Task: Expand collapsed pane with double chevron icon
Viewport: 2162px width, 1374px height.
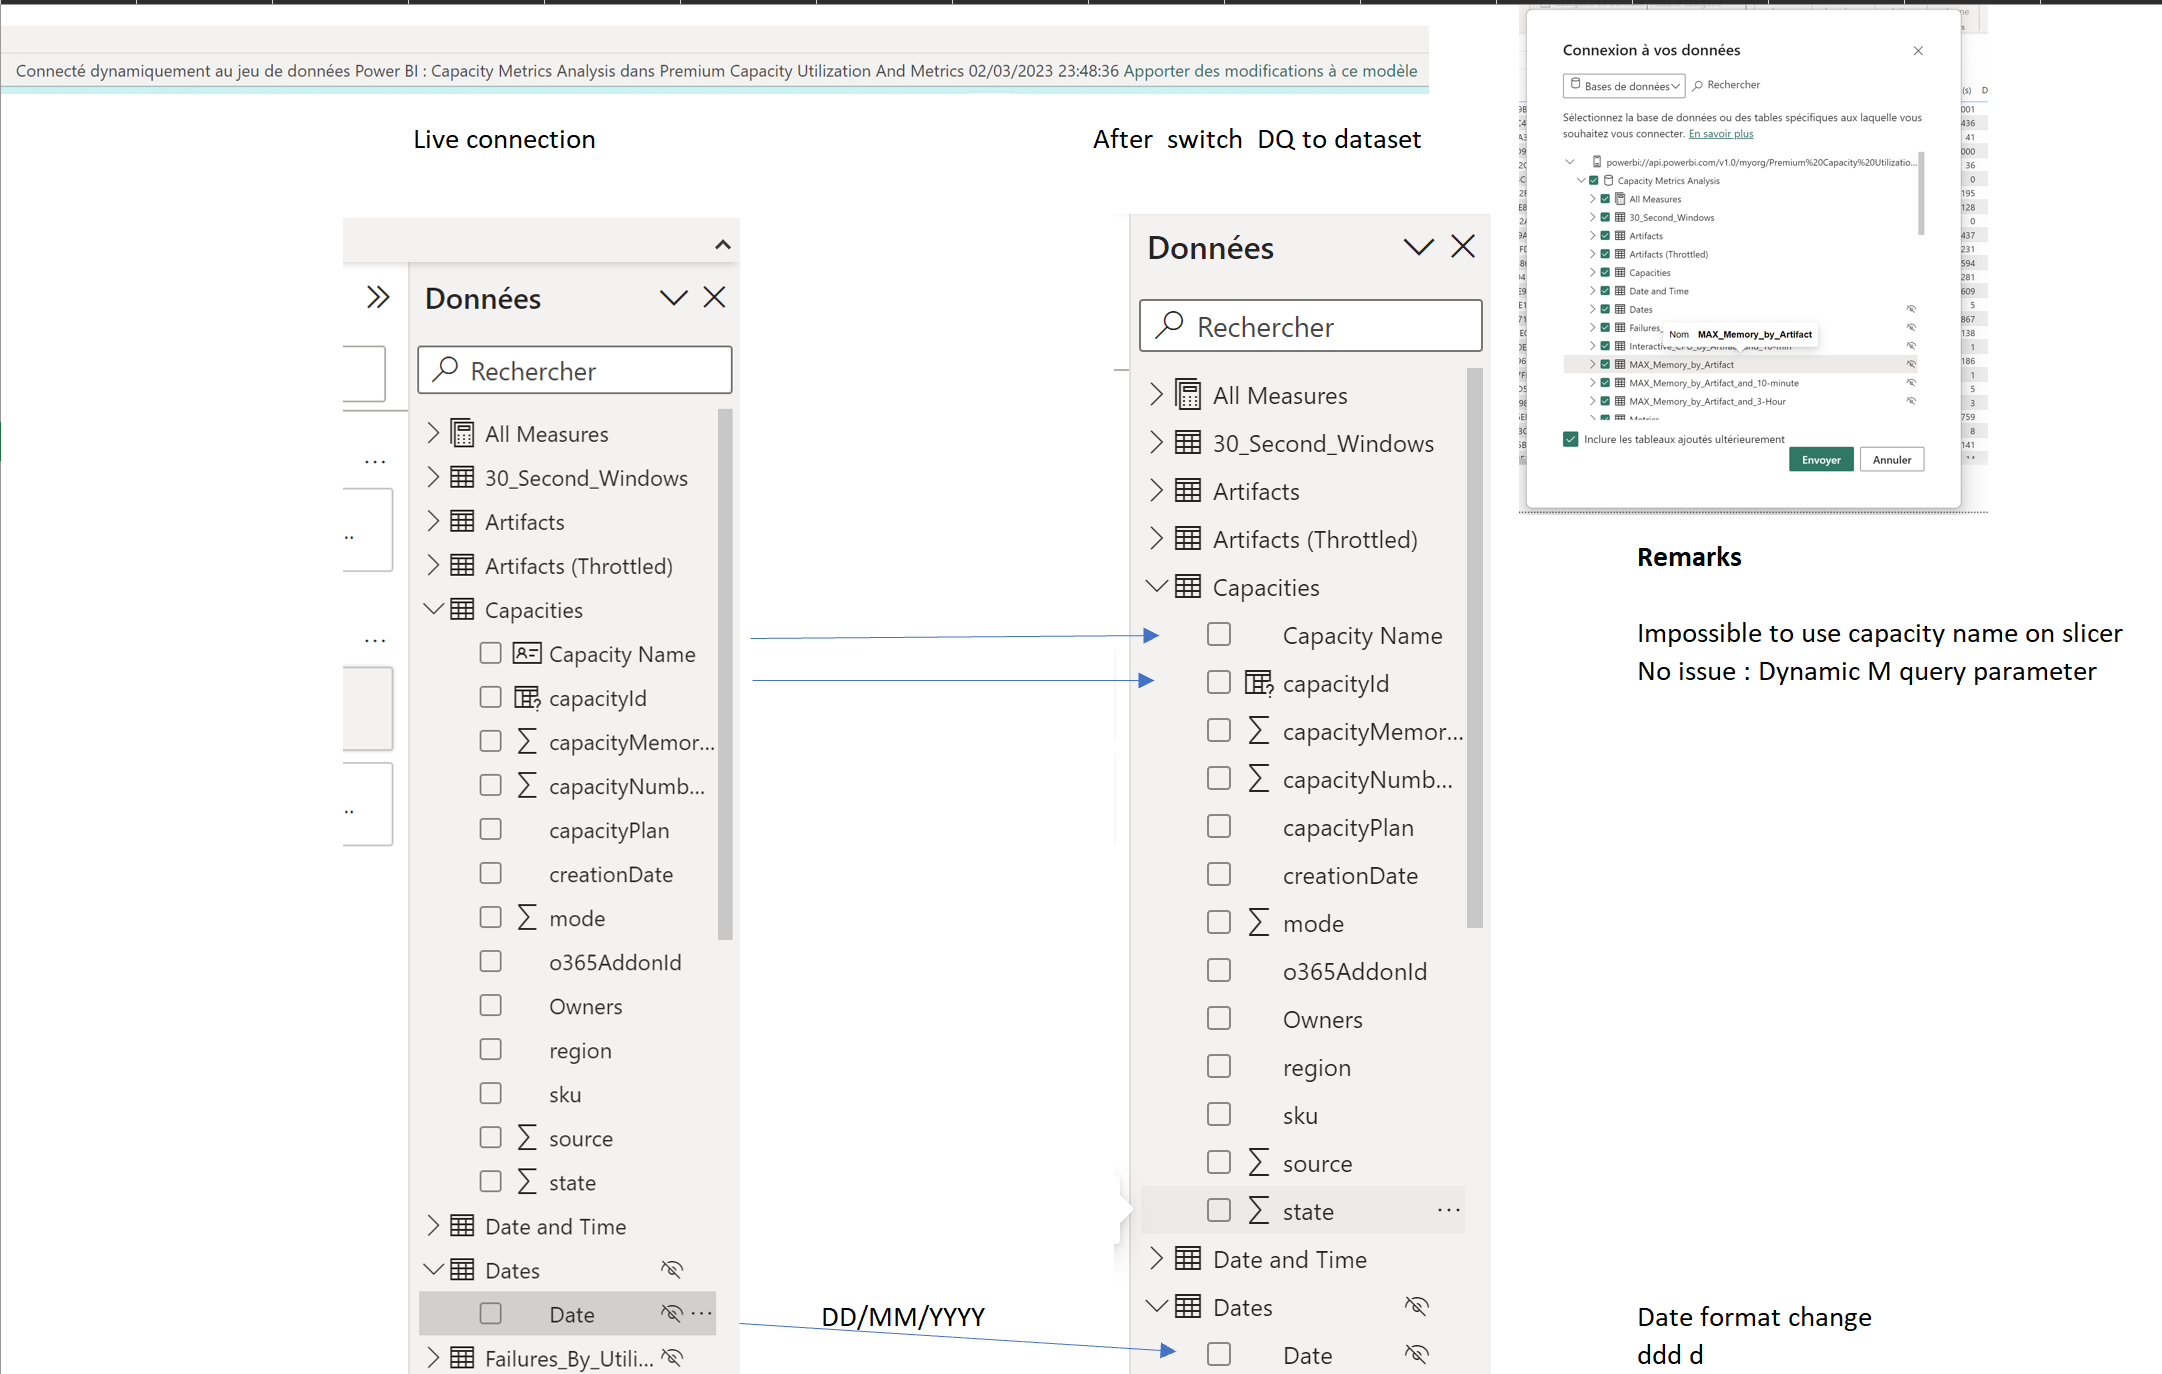Action: coord(378,297)
